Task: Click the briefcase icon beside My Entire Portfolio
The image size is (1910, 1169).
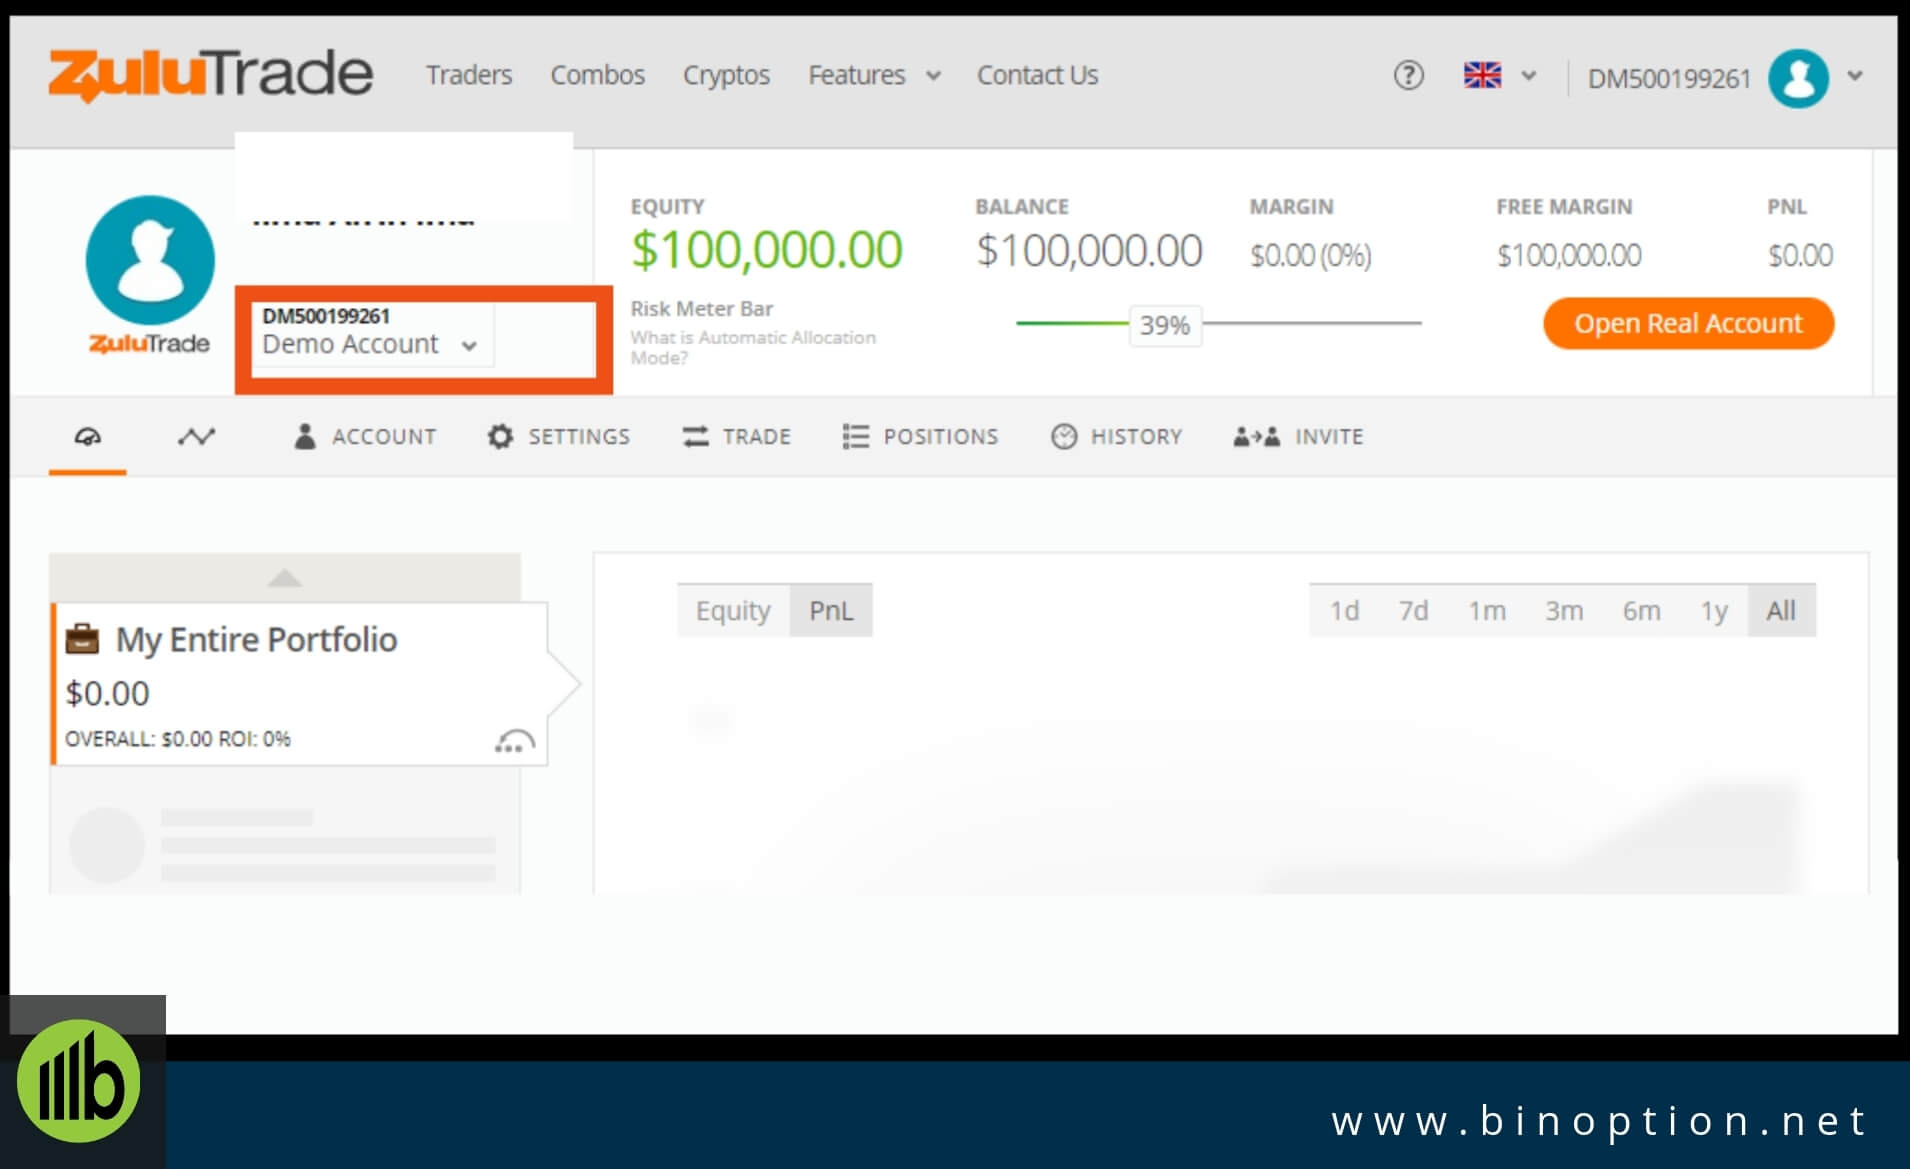Action: pyautogui.click(x=82, y=639)
